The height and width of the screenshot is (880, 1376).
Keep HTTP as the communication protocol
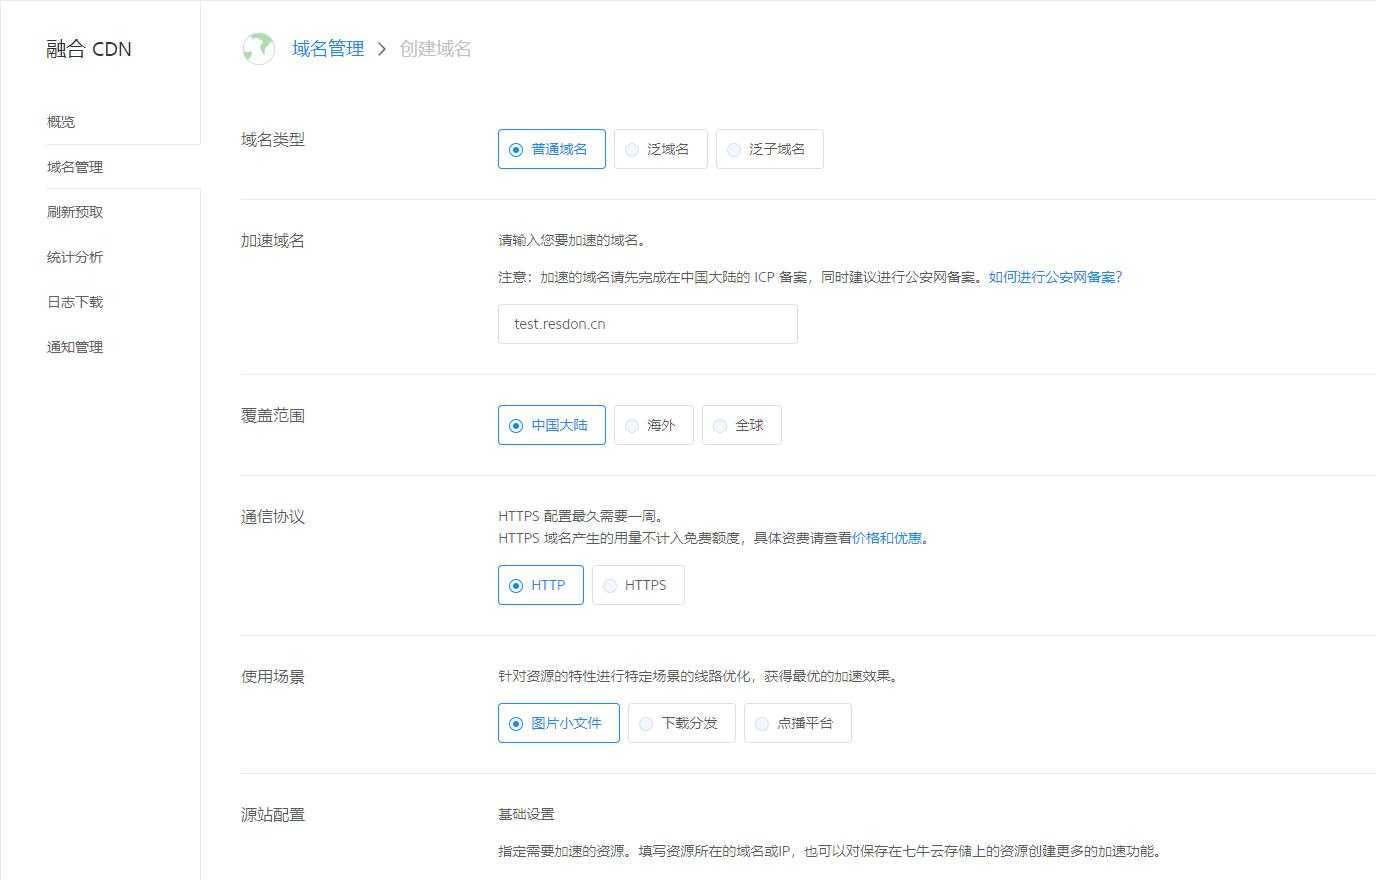pos(540,585)
